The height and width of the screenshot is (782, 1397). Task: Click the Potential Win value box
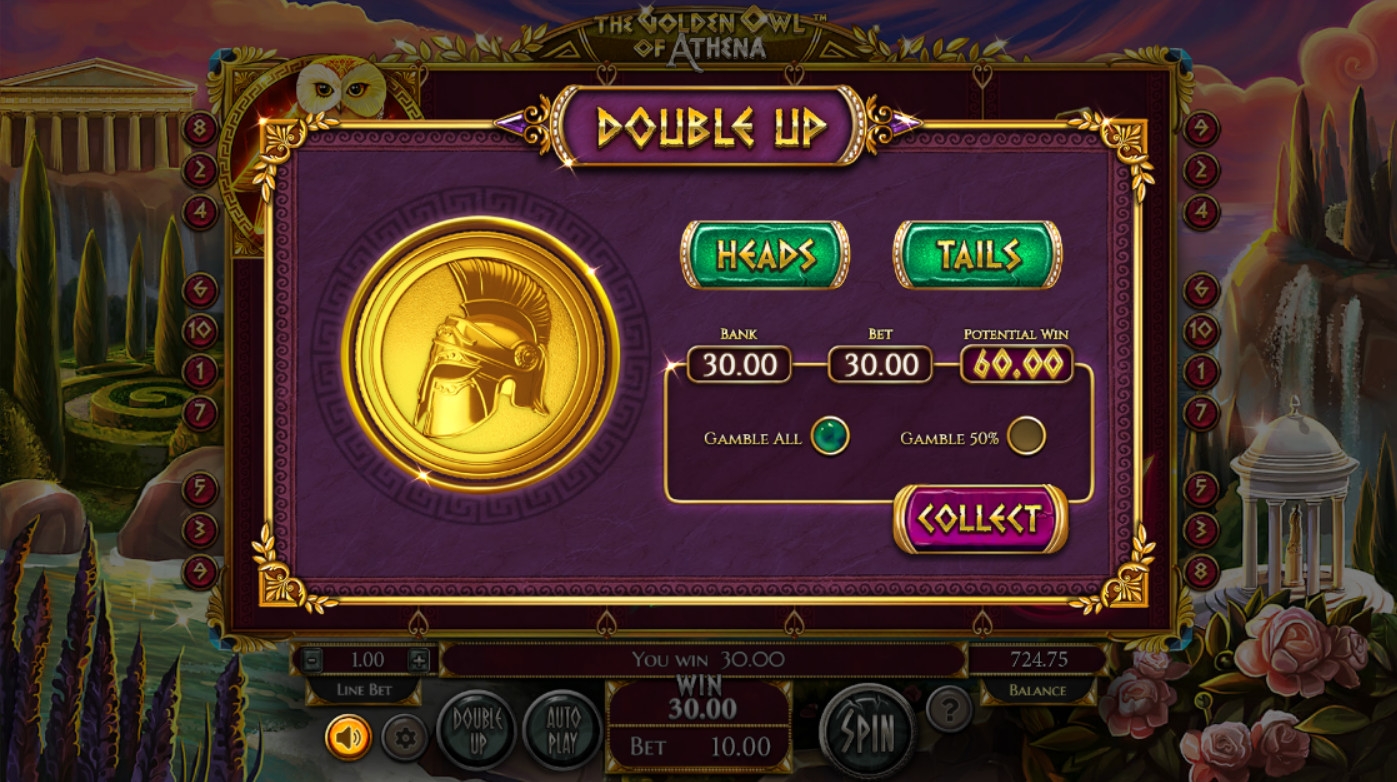click(1016, 365)
